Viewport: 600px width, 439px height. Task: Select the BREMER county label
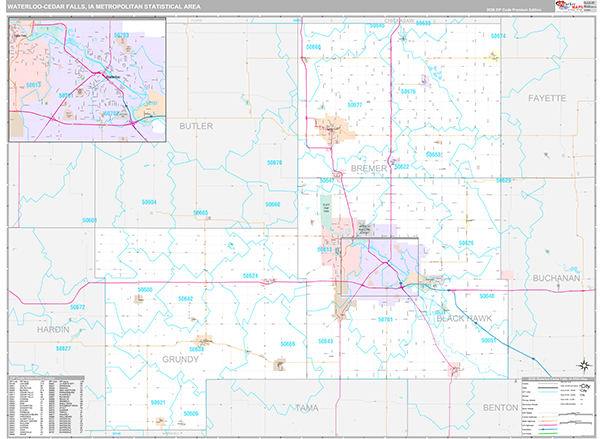[x=369, y=170]
